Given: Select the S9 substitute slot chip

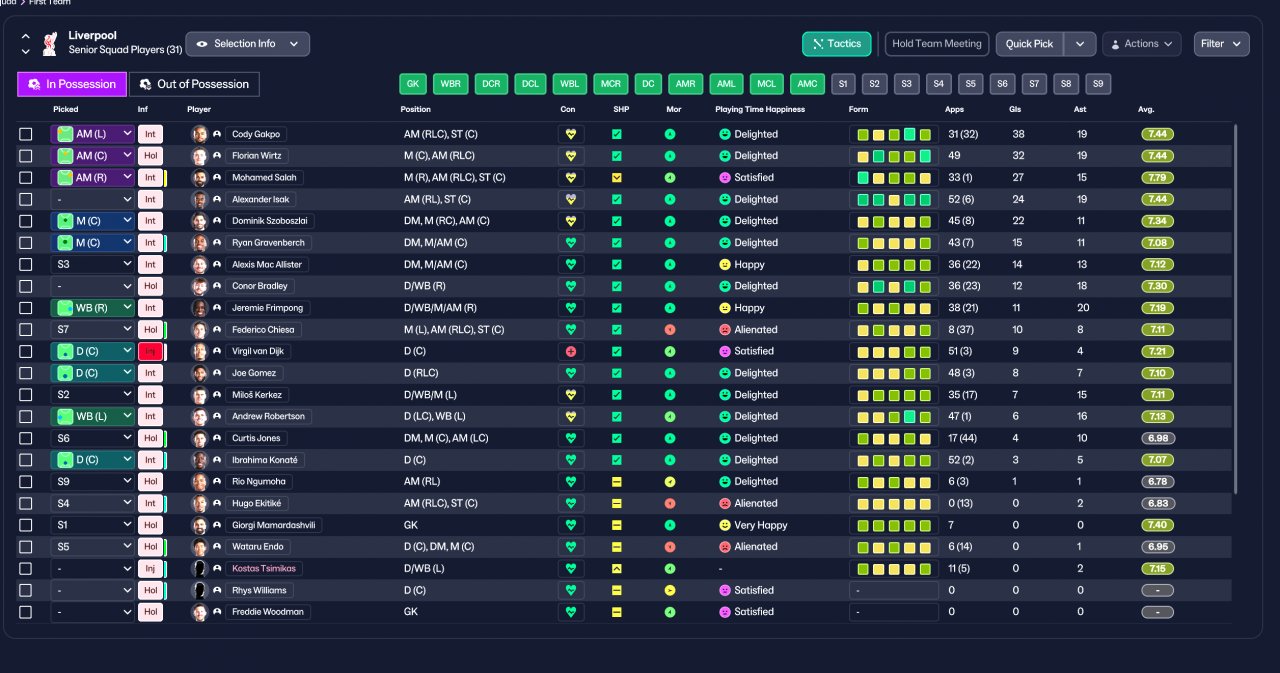Looking at the screenshot, I should click(x=1098, y=84).
